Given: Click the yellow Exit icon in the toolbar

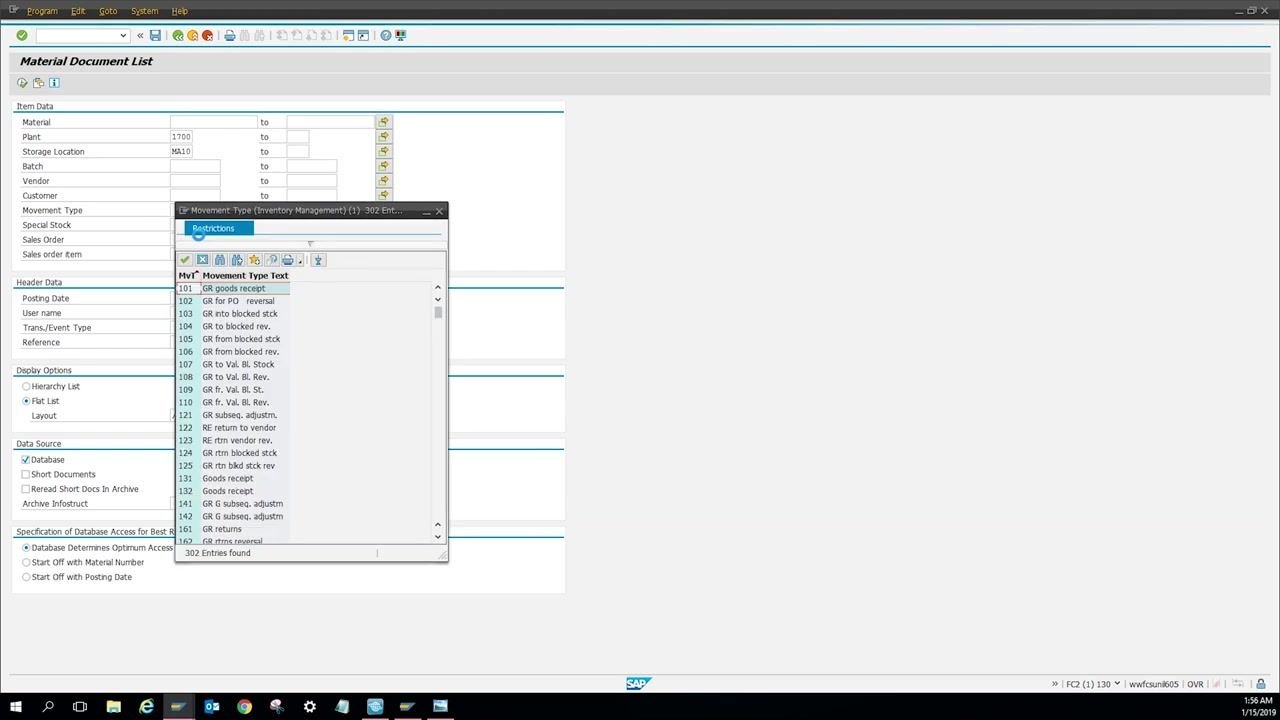Looking at the screenshot, I should pos(193,35).
